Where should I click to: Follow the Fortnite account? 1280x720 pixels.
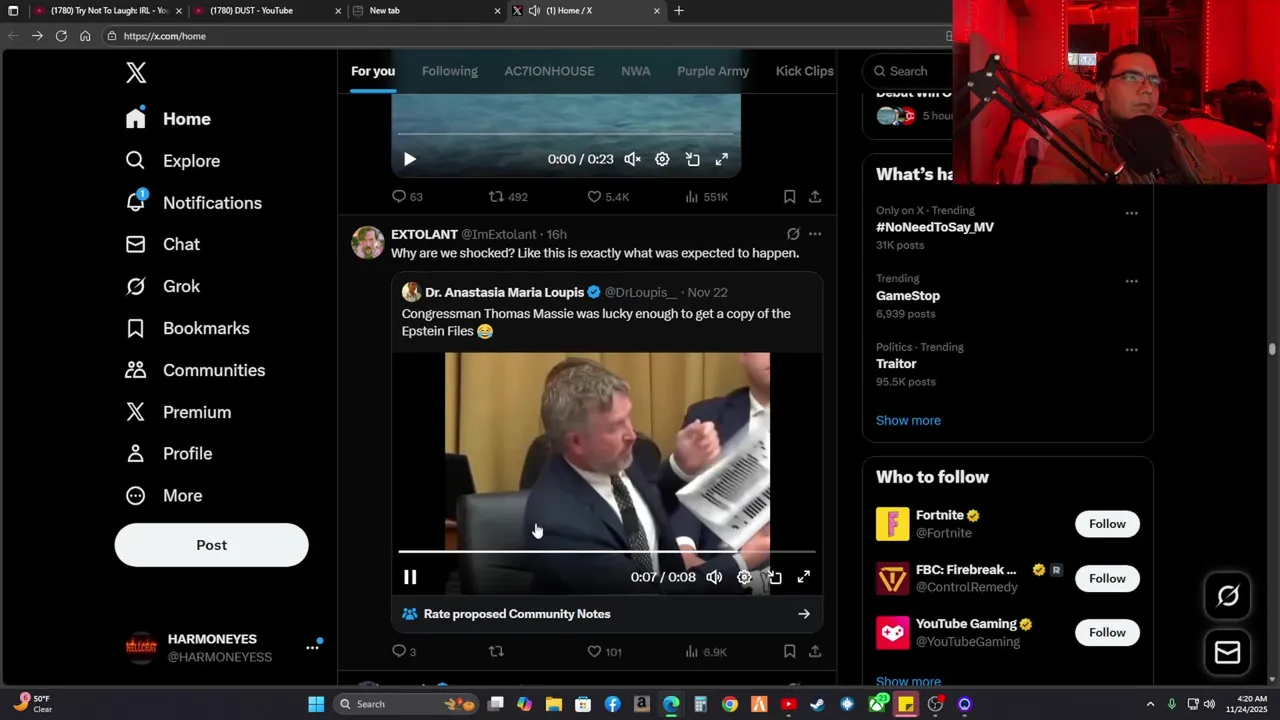1107,524
